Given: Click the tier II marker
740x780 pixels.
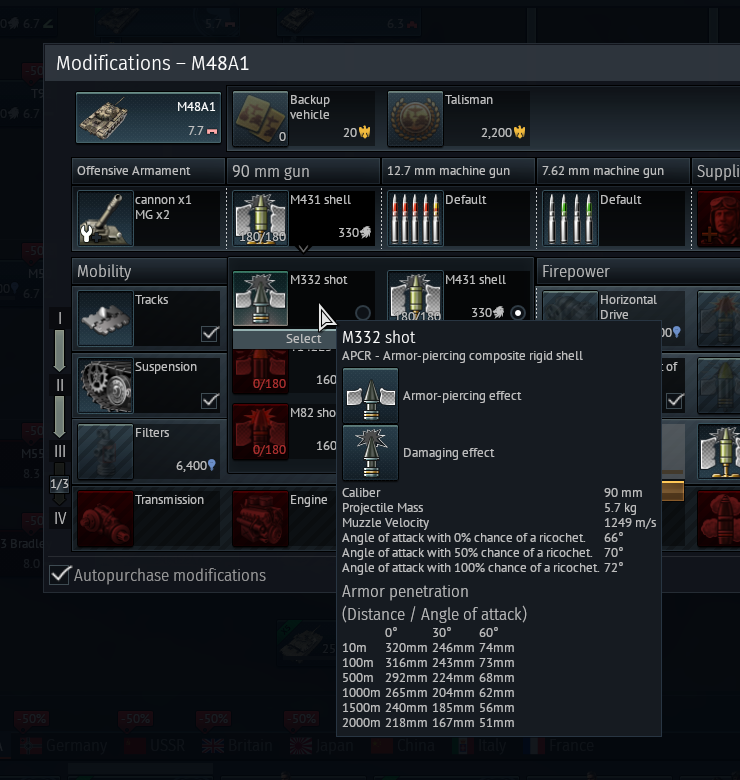Looking at the screenshot, I should click(x=60, y=385).
